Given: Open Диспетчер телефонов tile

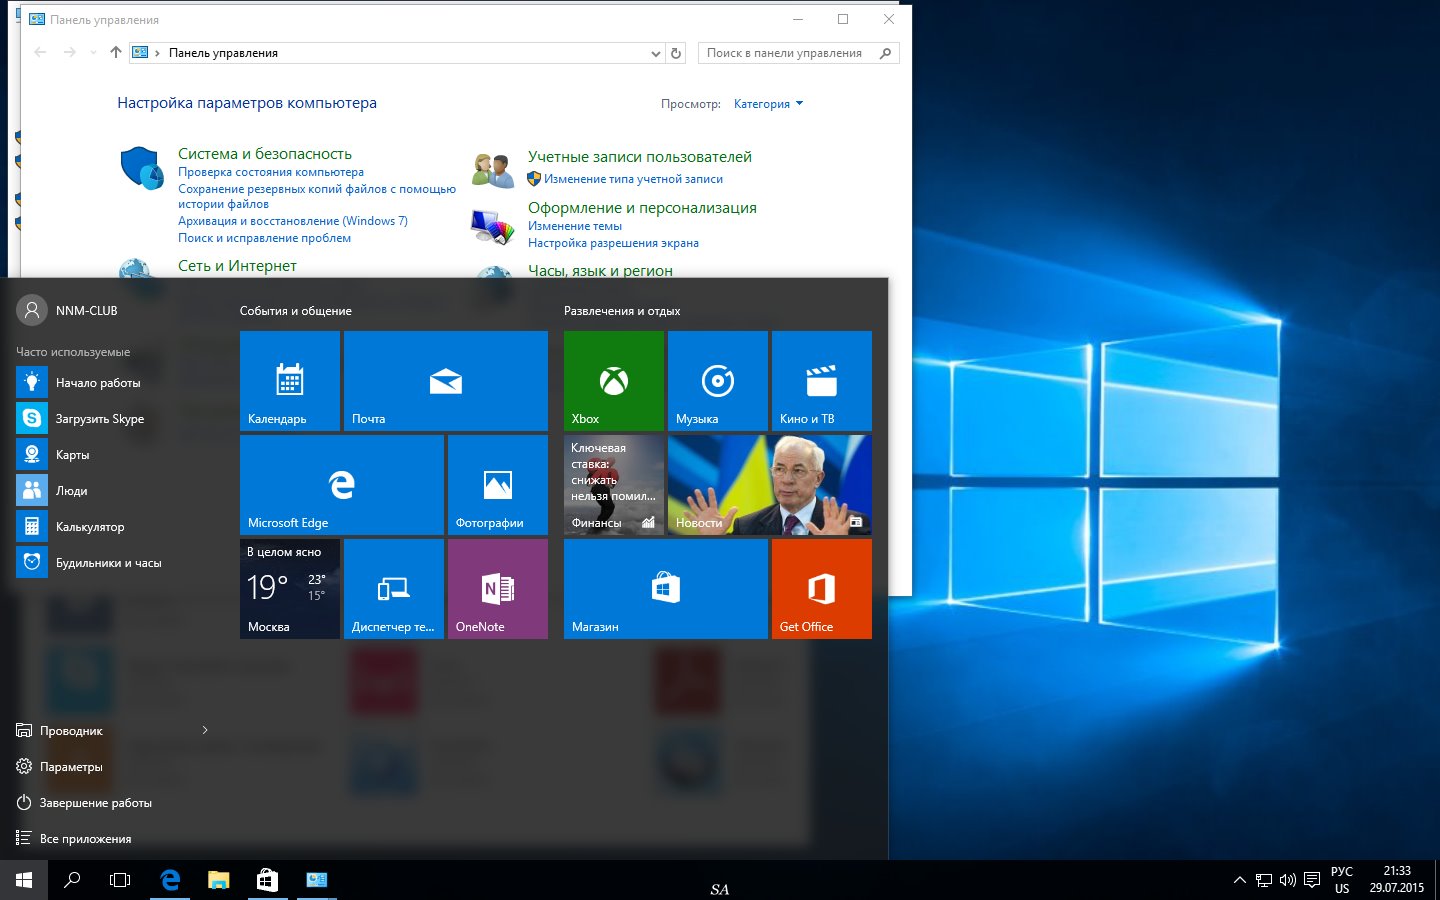Looking at the screenshot, I should (394, 589).
